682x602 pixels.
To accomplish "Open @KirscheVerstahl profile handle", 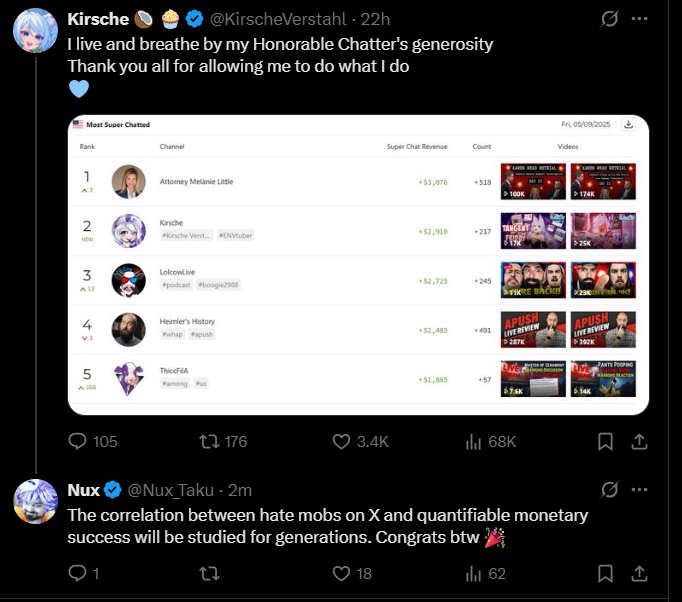I will (x=278, y=19).
